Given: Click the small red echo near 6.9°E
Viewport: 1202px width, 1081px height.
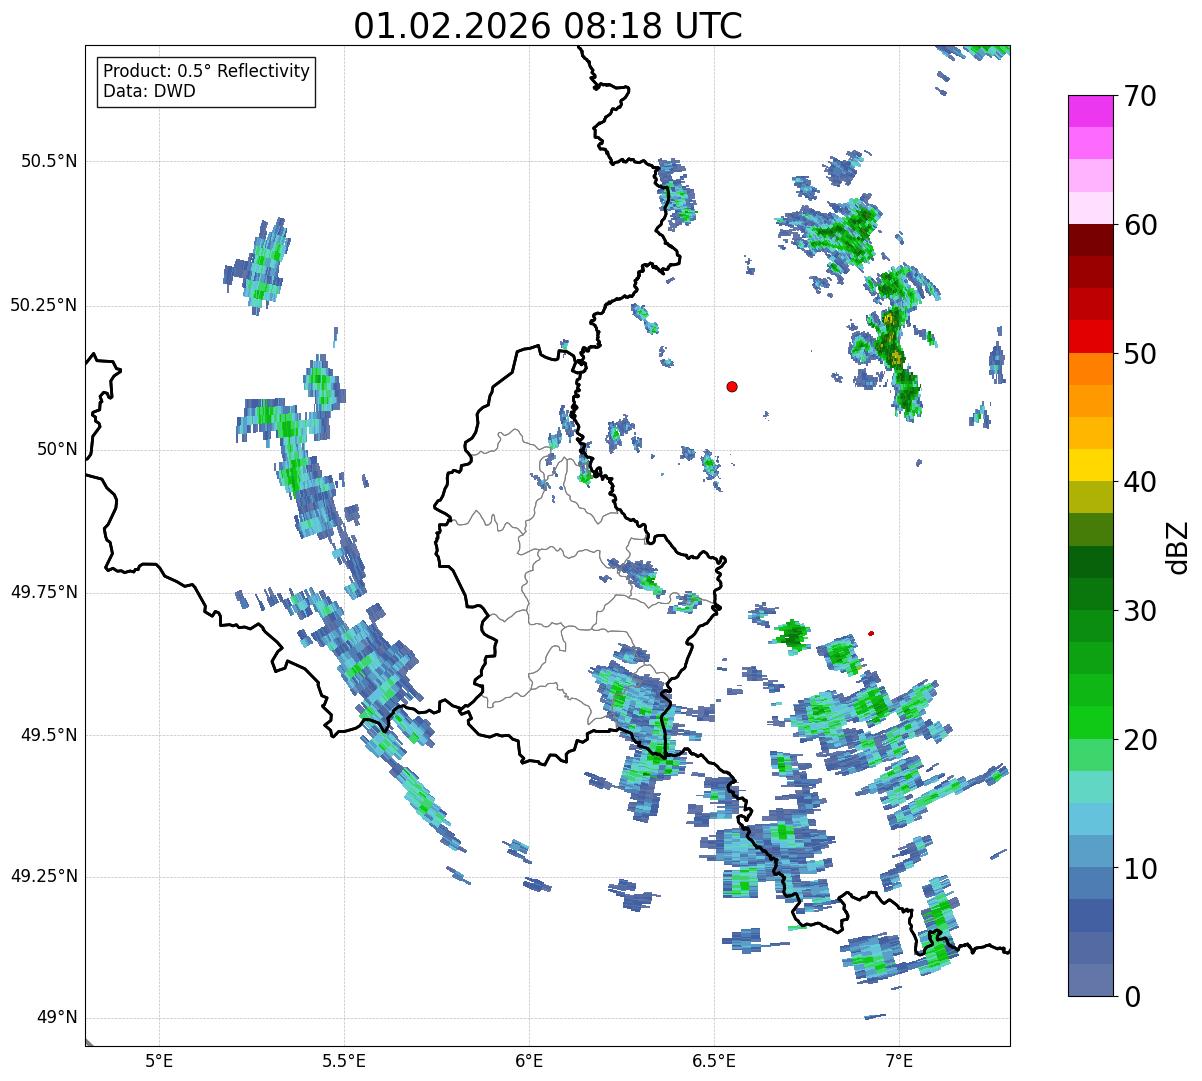Looking at the screenshot, I should [871, 633].
